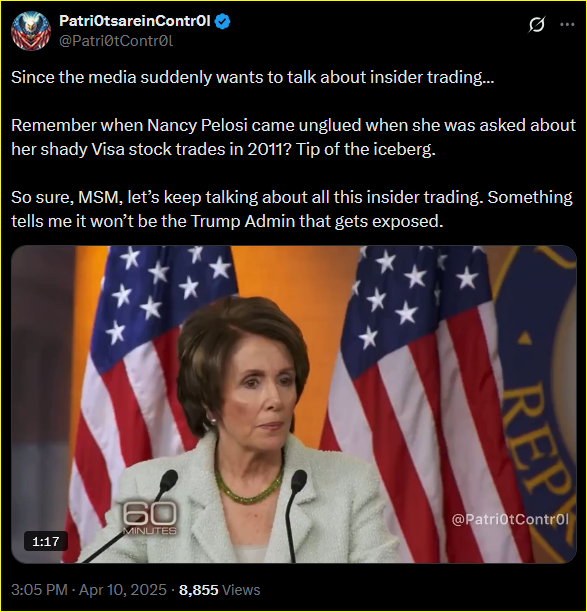The image size is (587, 612).
Task: Open the @Patri0tContr0l handle under name
Action: pos(116,41)
